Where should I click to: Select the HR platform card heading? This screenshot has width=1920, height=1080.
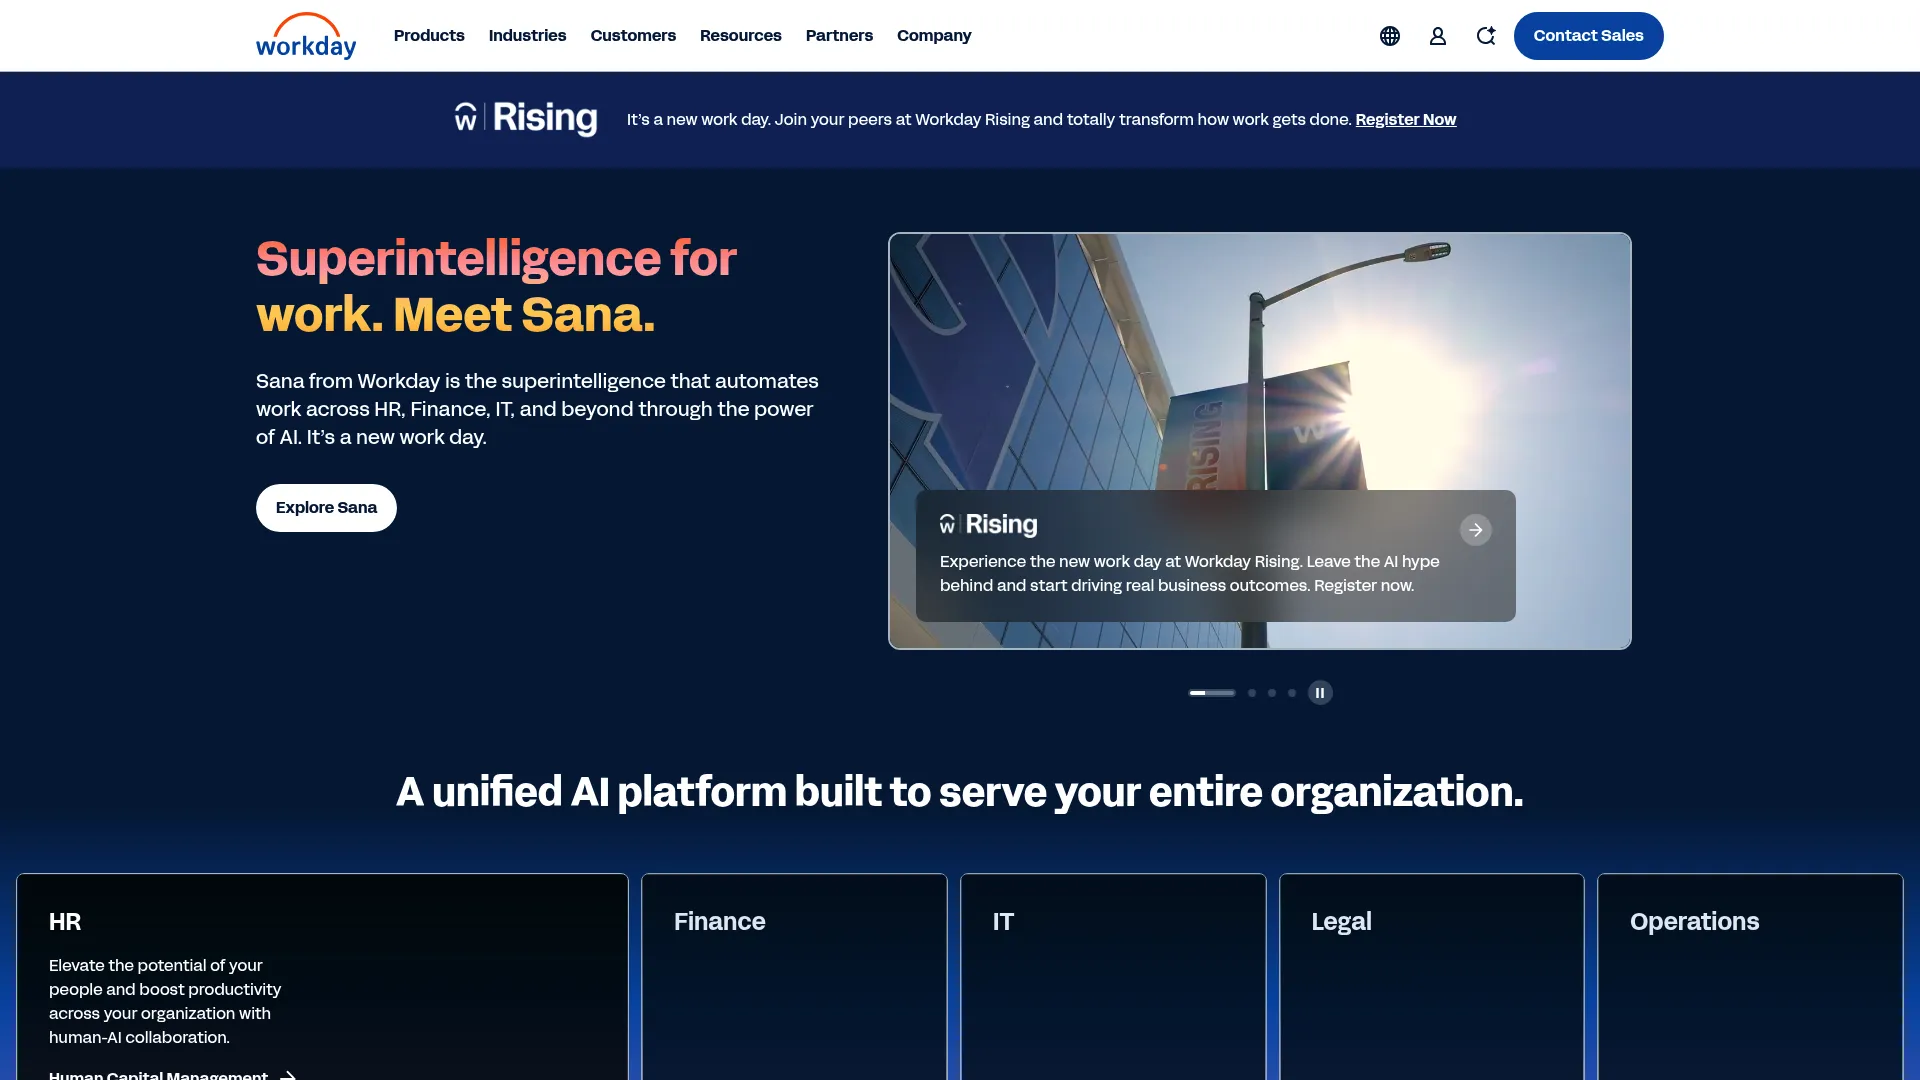point(65,922)
